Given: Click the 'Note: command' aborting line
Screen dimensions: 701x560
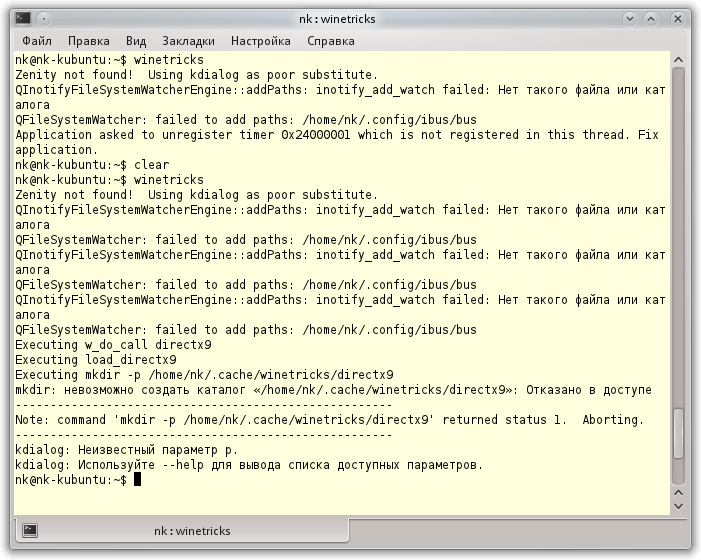Looking at the screenshot, I should (329, 420).
